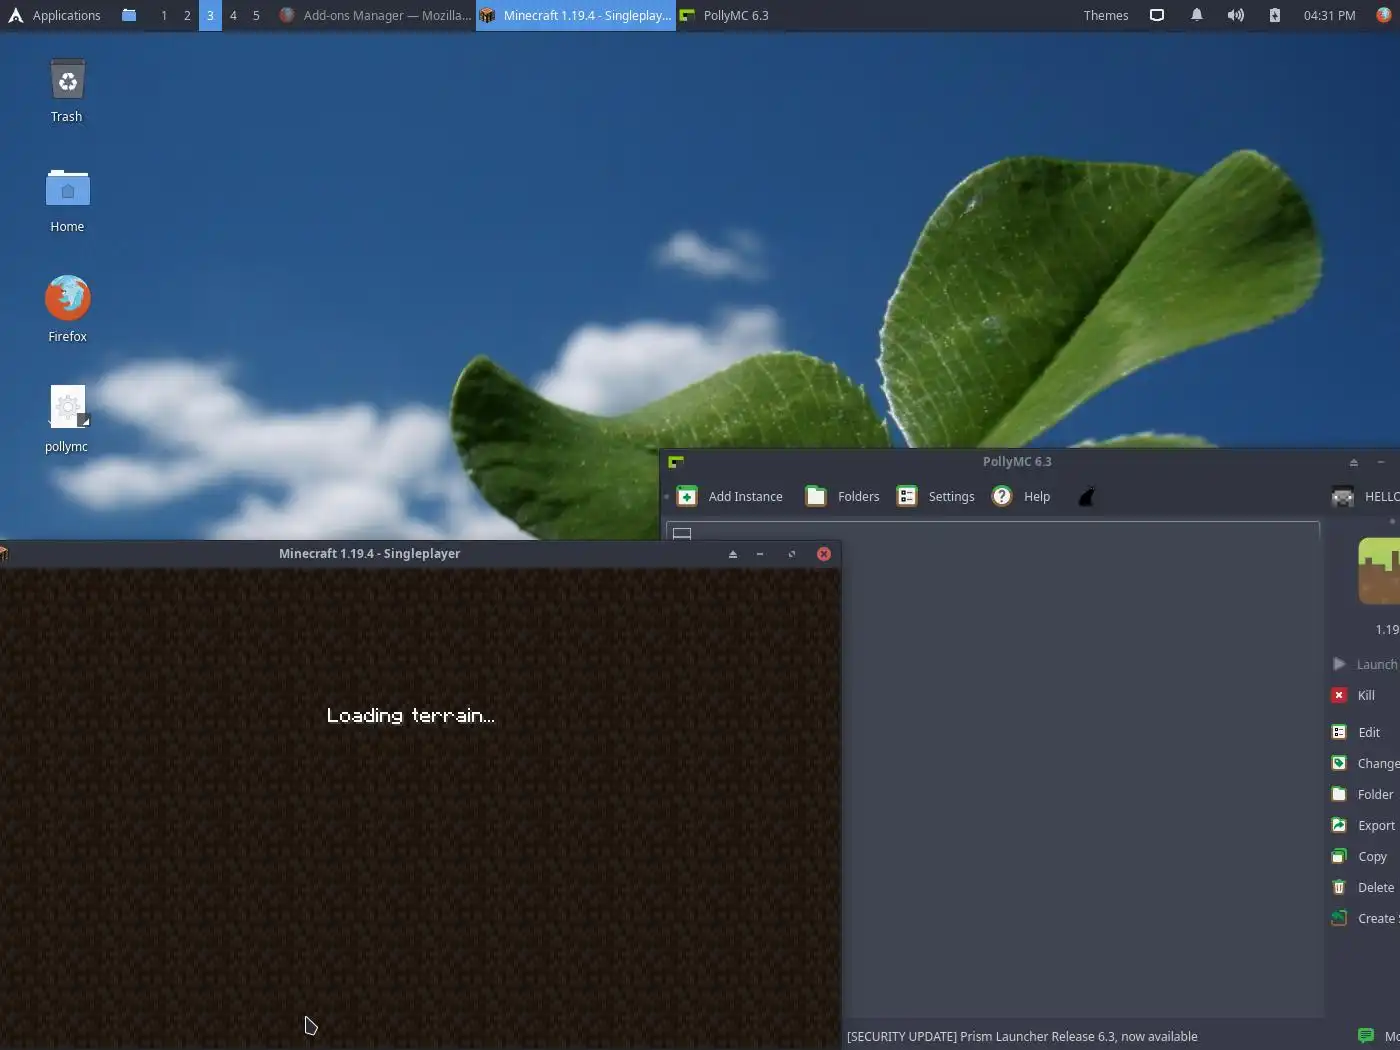Image resolution: width=1400 pixels, height=1050 pixels.
Task: Switch to workspace 5
Action: pyautogui.click(x=256, y=15)
